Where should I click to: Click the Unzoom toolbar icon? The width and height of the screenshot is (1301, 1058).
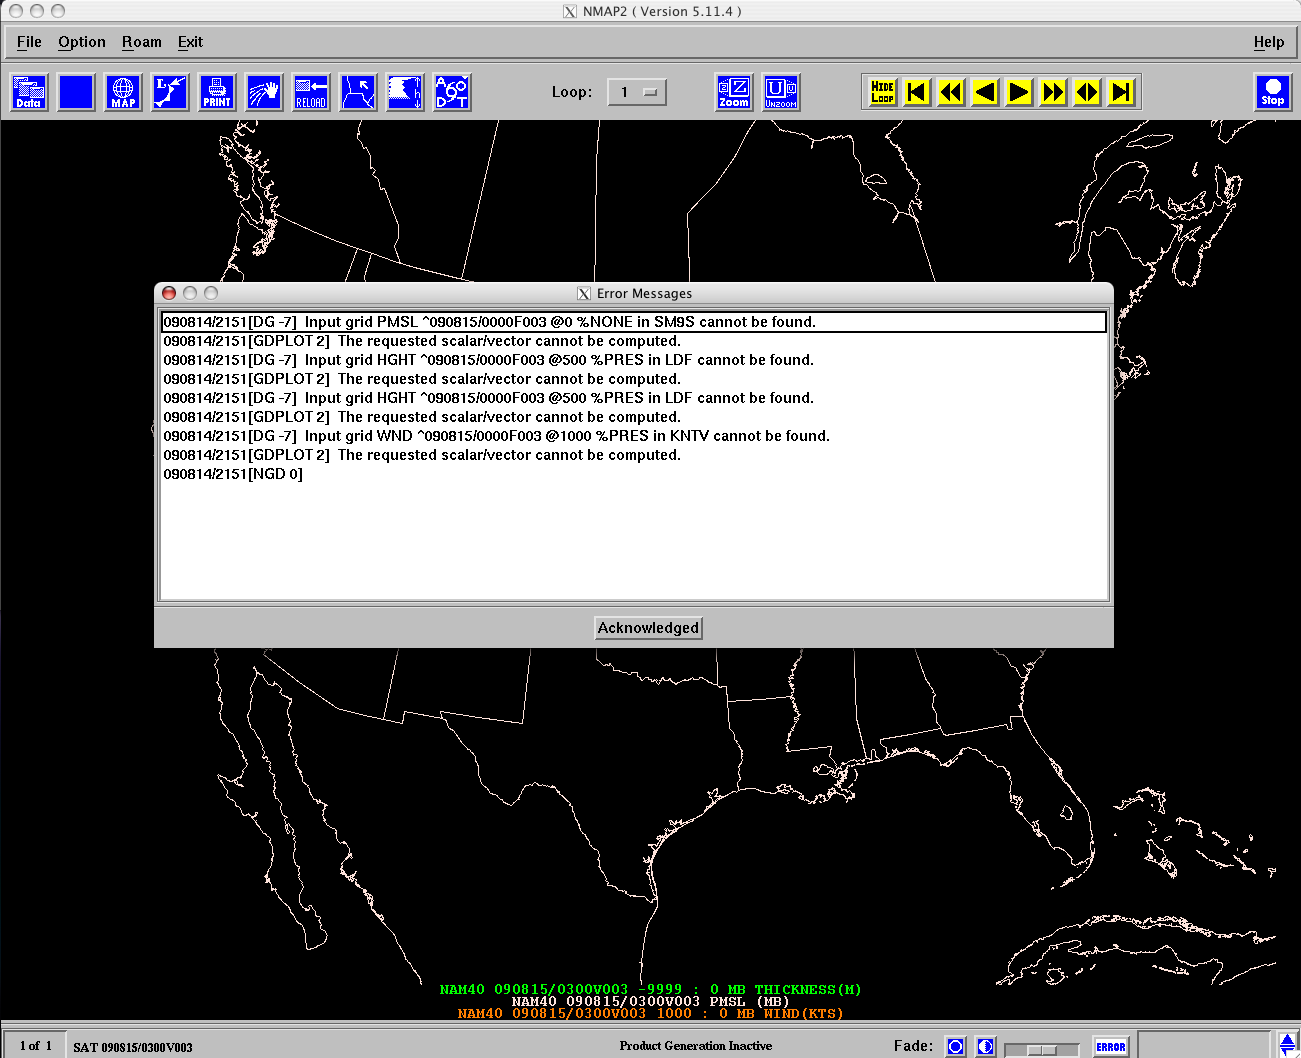tap(781, 92)
